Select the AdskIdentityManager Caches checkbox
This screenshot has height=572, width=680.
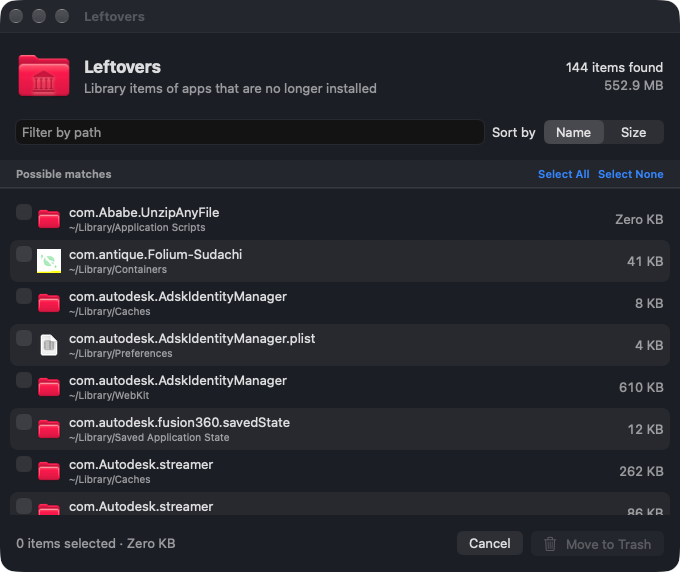pos(24,296)
